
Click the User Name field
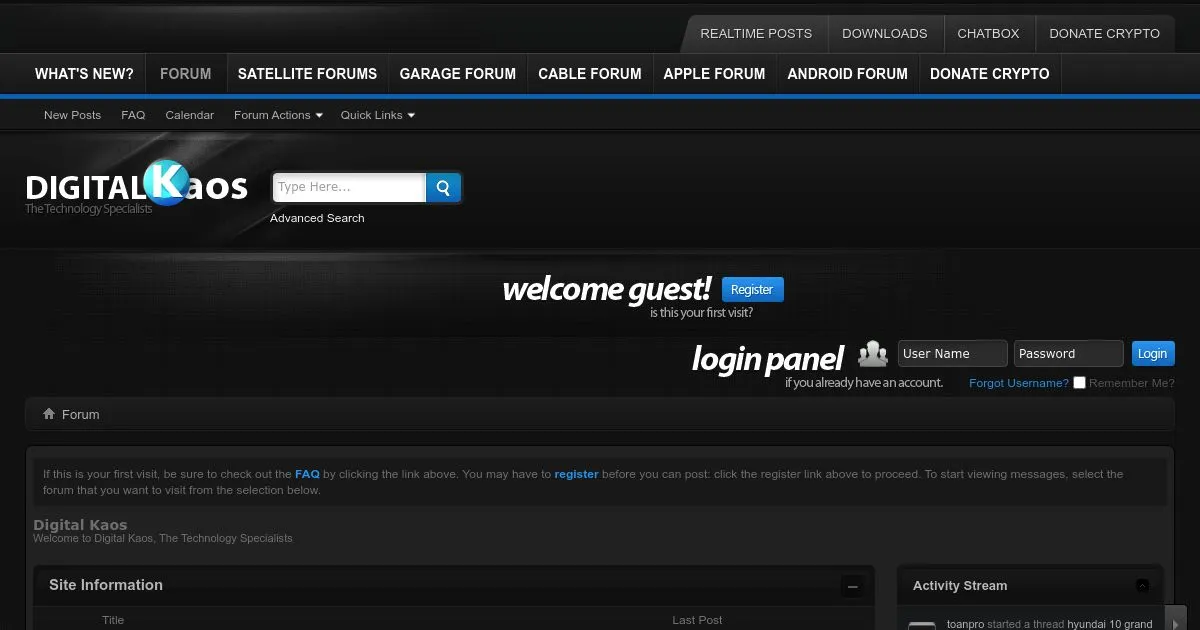tap(952, 353)
